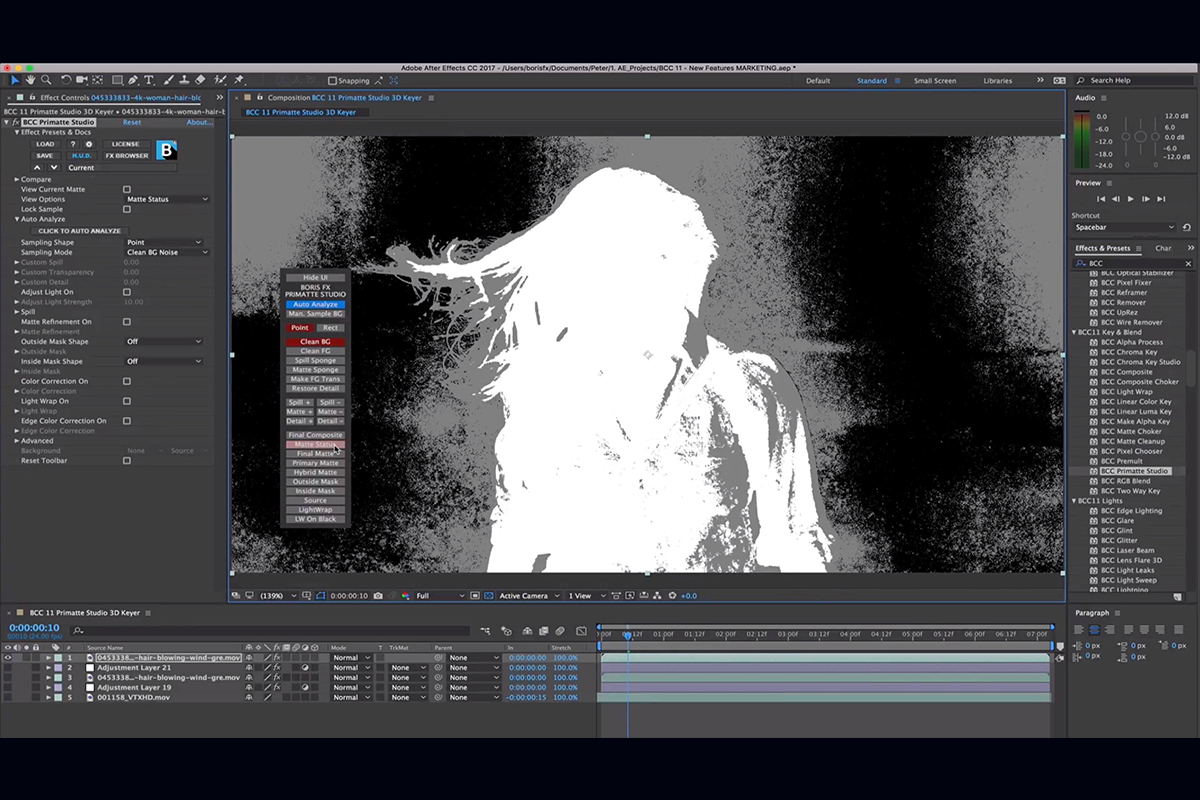The image size is (1200, 800).
Task: Click the Play button in Preview panel
Action: [x=1131, y=199]
